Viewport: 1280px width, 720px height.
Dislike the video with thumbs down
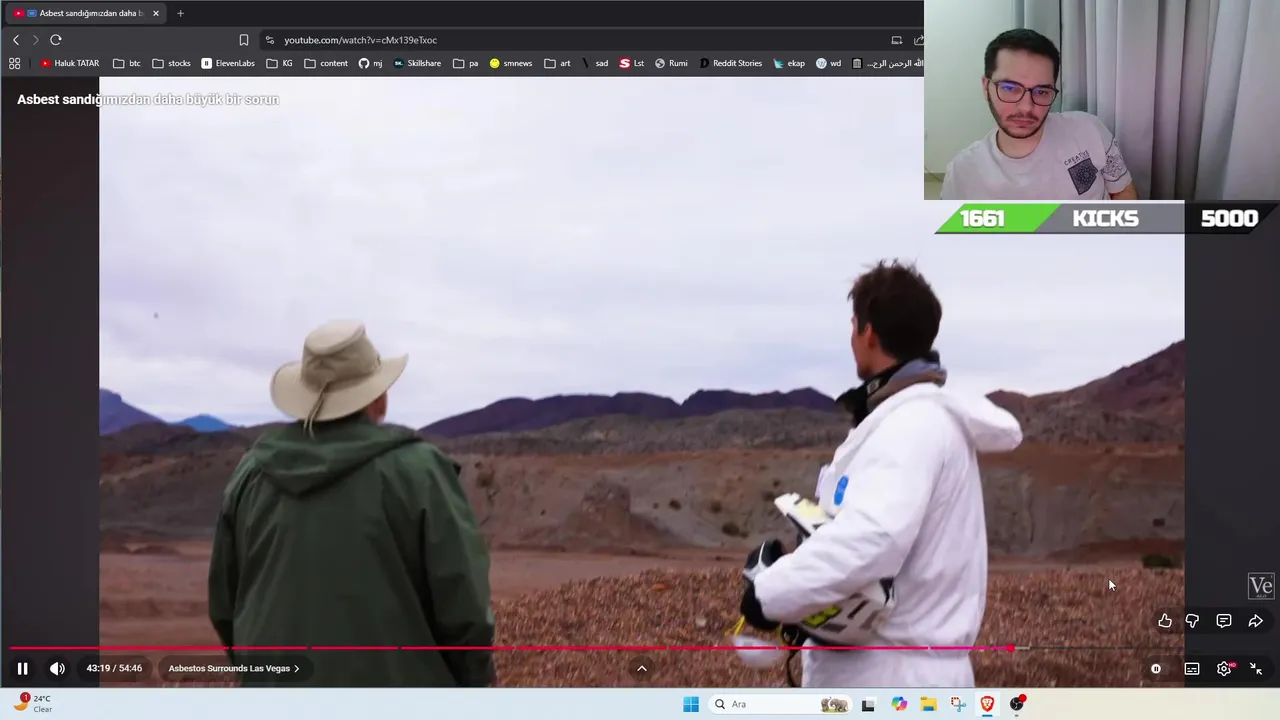tap(1192, 621)
